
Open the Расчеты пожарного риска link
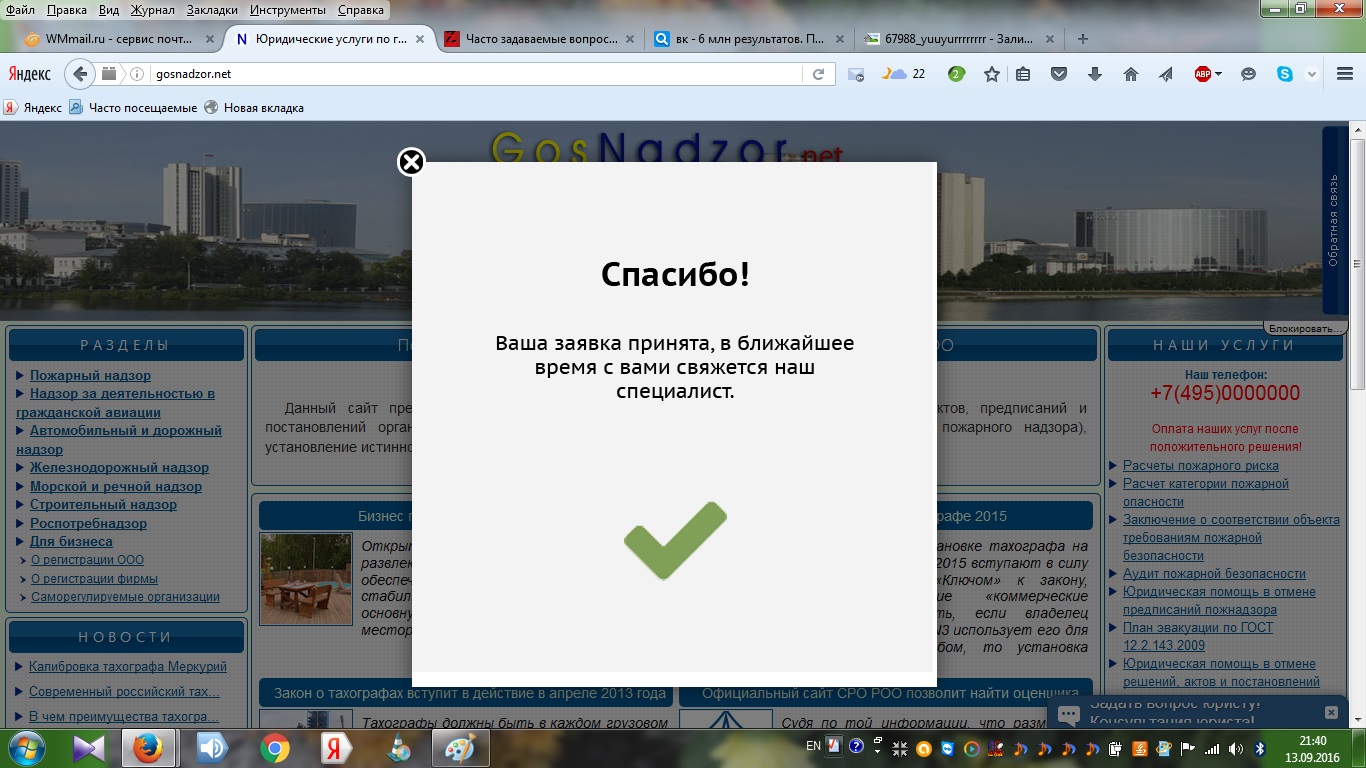[x=1200, y=466]
